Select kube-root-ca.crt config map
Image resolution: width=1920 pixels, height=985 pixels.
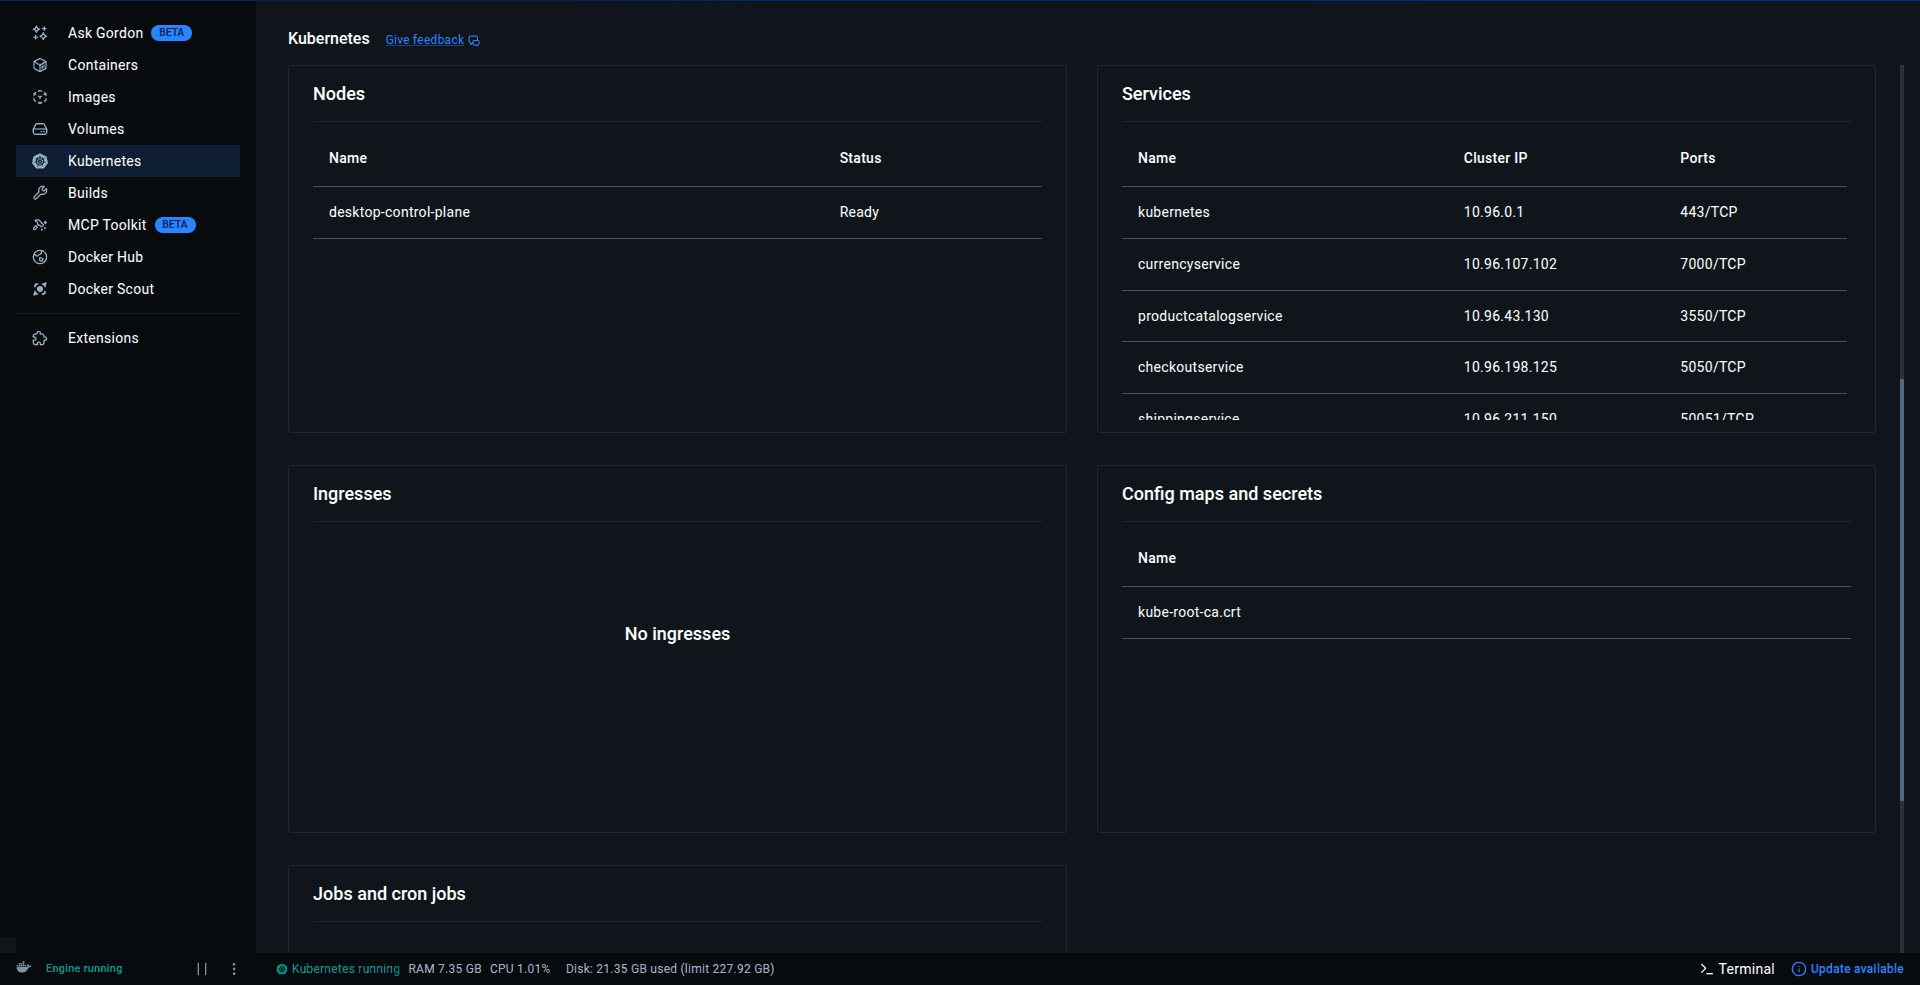1486,612
